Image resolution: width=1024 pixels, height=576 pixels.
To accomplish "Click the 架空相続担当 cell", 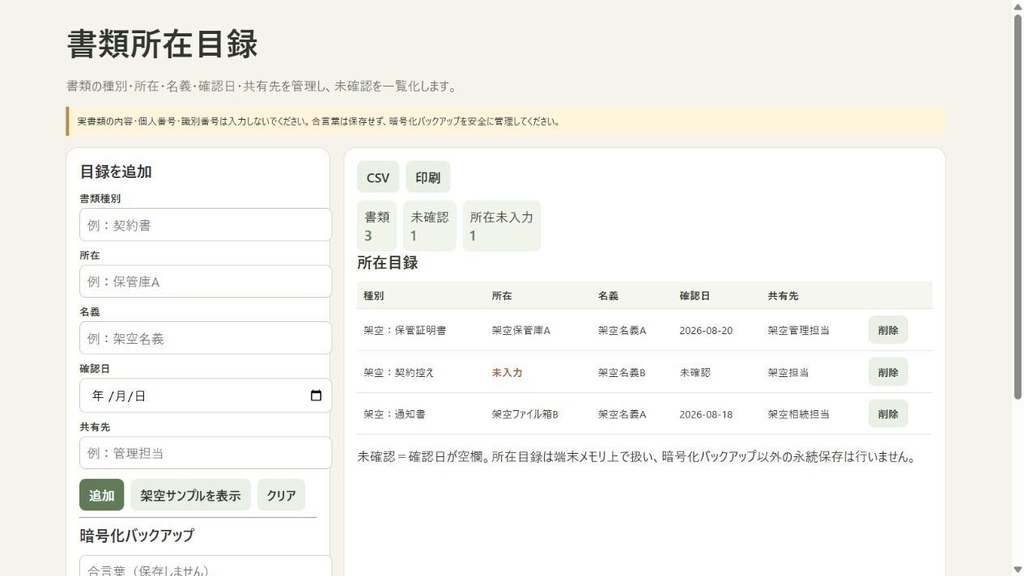I will pyautogui.click(x=799, y=414).
